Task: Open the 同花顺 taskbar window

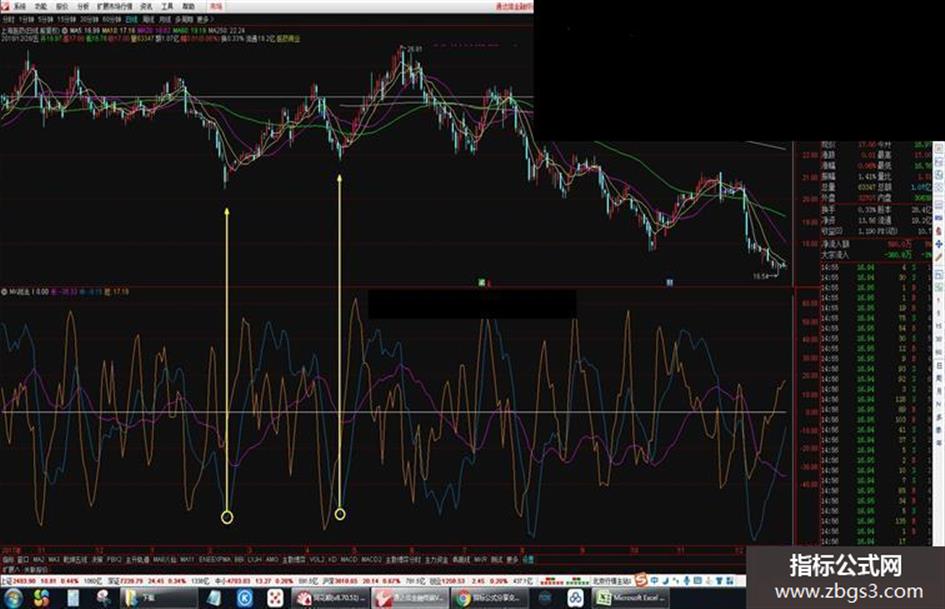Action: 330,598
